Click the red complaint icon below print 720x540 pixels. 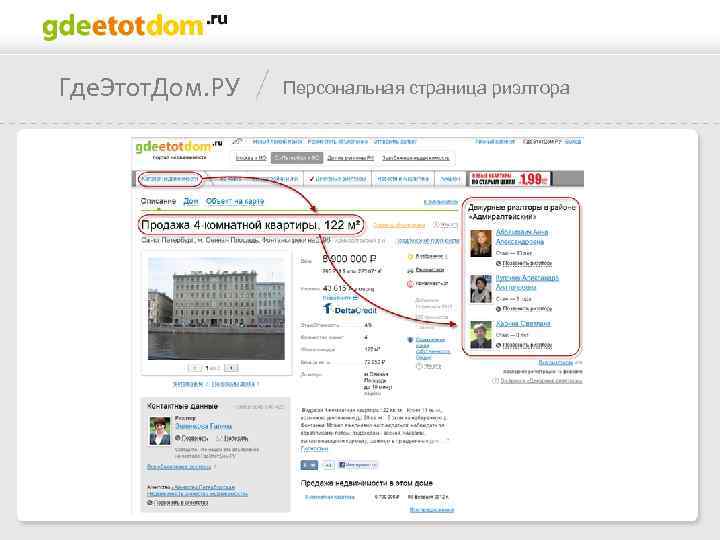(x=411, y=284)
